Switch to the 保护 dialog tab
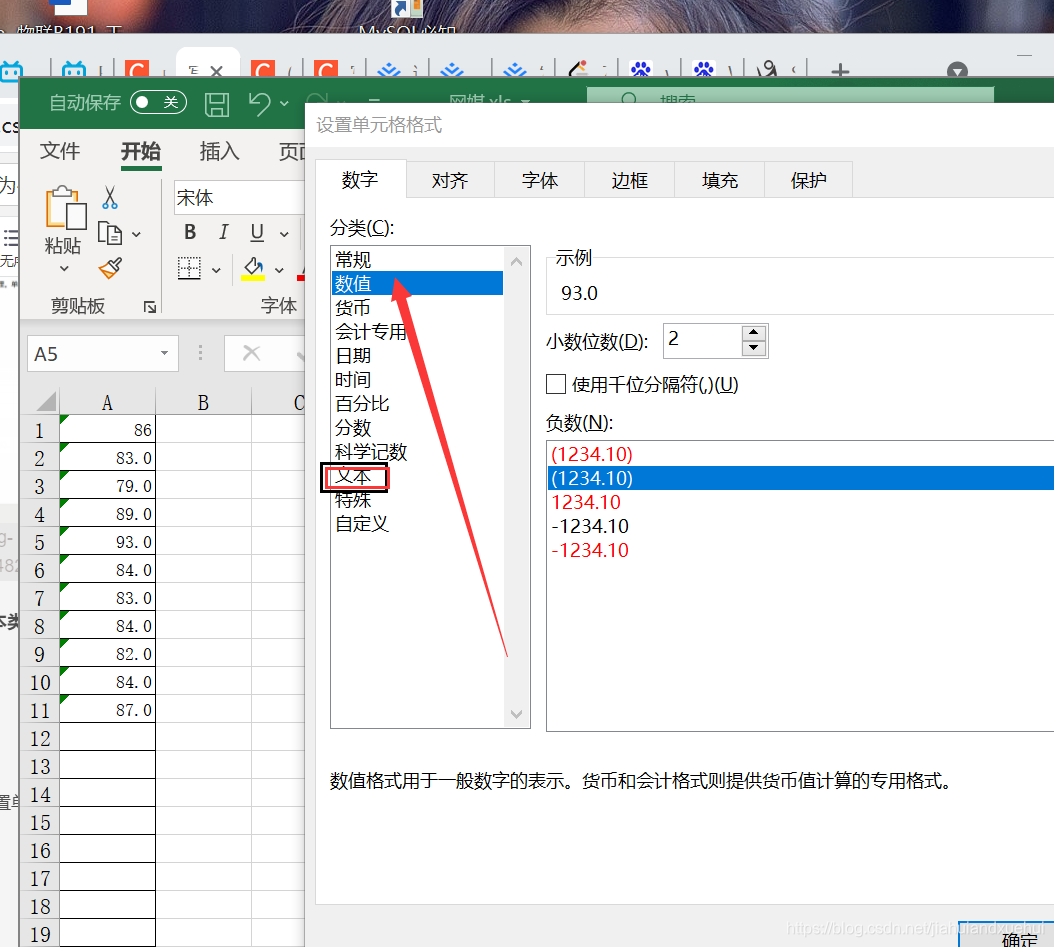This screenshot has height=947, width=1054. [x=809, y=180]
